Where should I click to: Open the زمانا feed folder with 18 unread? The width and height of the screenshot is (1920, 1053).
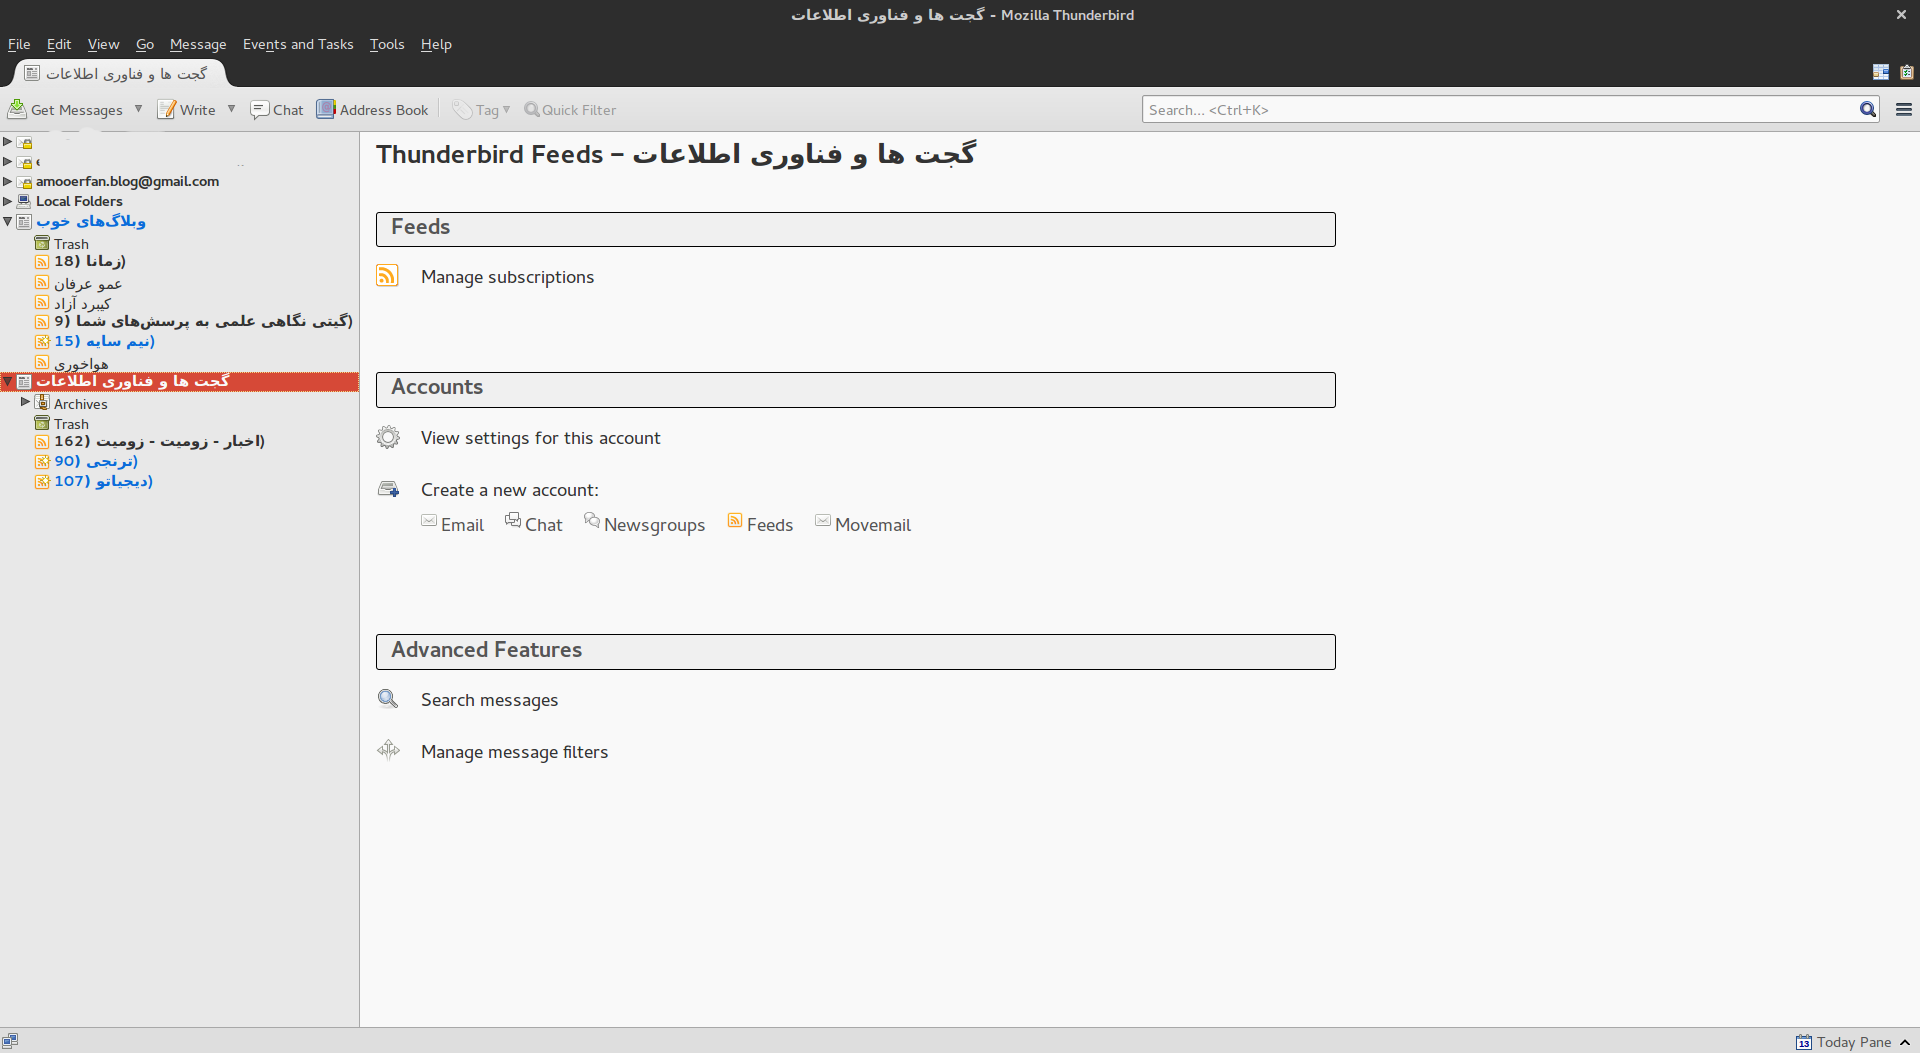[x=90, y=261]
